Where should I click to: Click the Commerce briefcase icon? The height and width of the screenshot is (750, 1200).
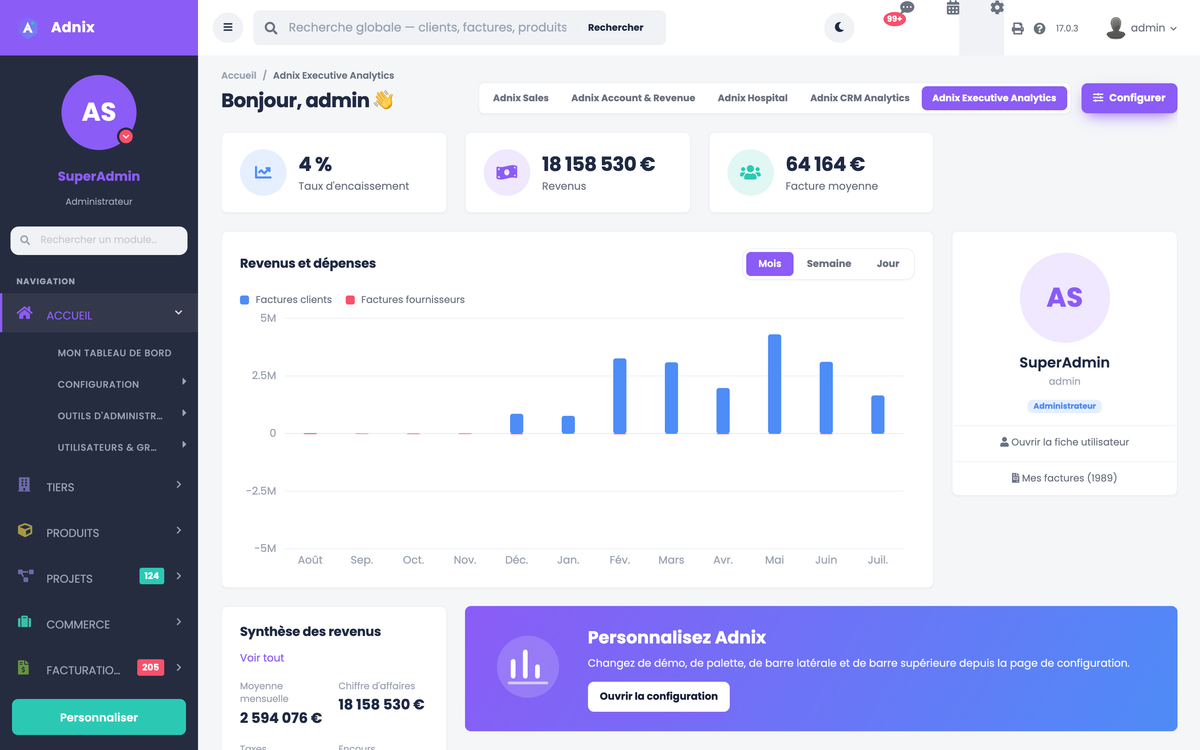point(25,622)
